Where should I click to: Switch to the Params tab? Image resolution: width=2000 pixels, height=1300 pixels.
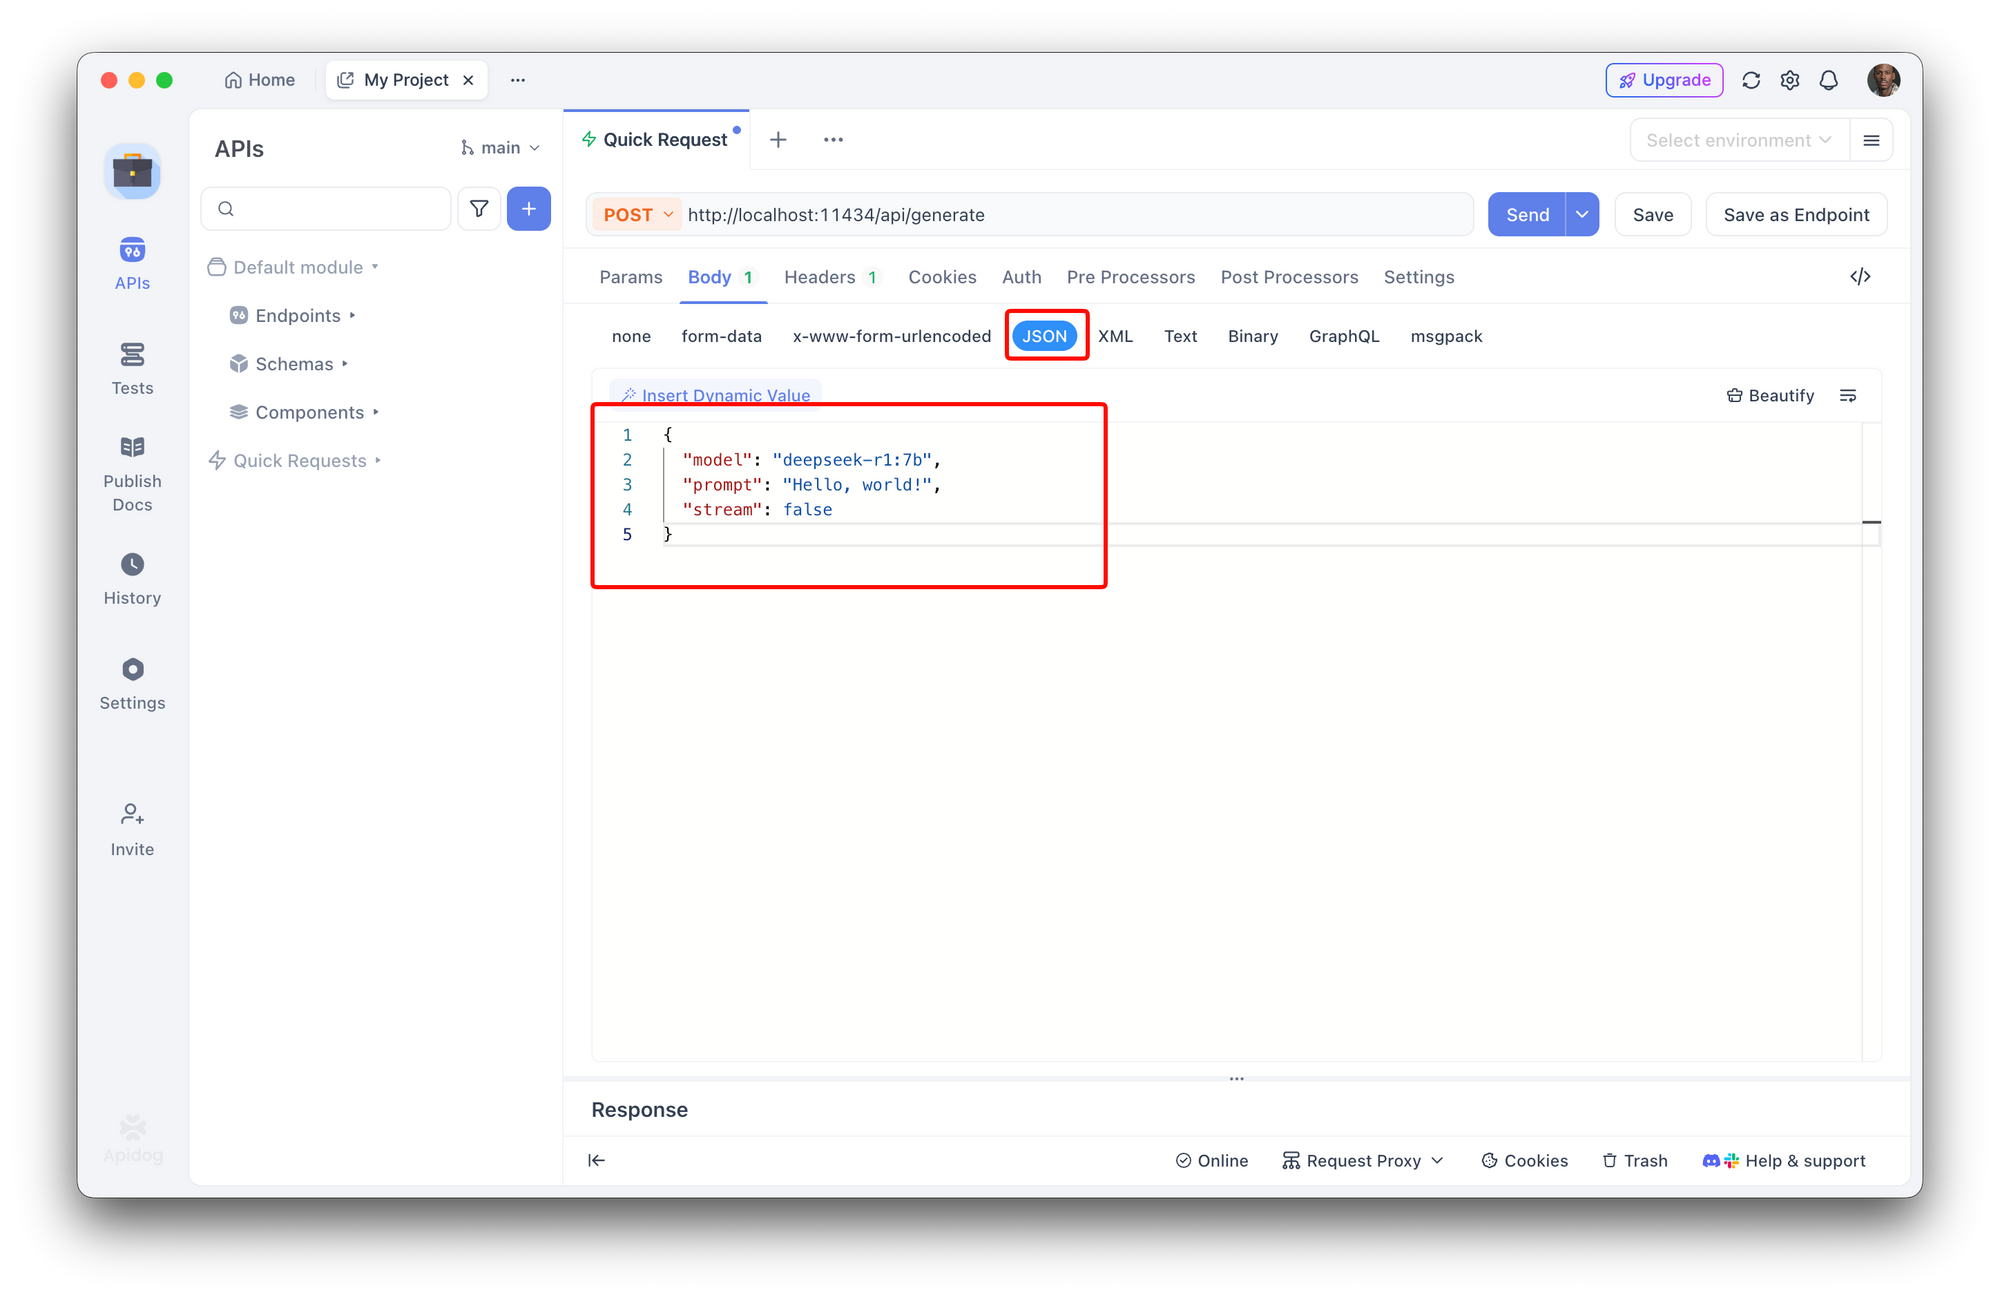631,277
